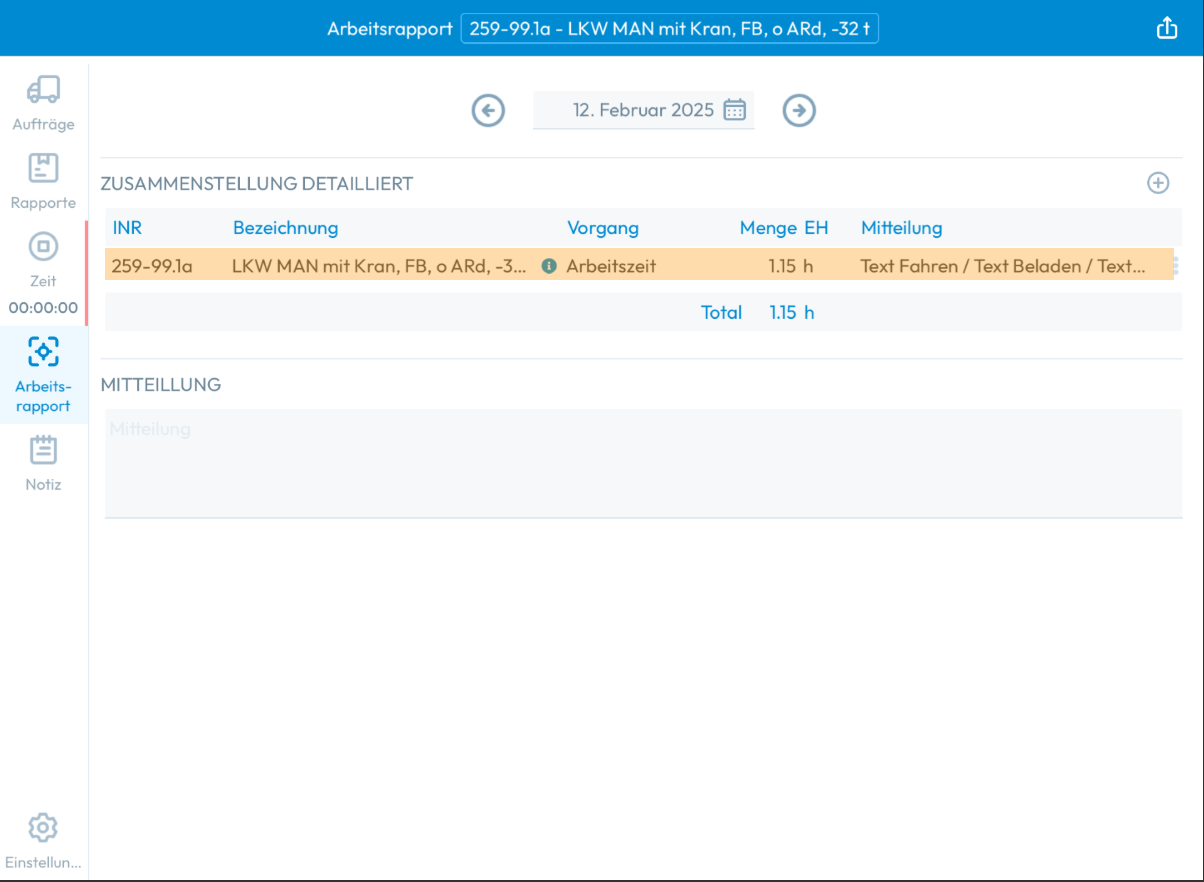Show info for LKW MAN row
The width and height of the screenshot is (1204, 882).
click(548, 266)
